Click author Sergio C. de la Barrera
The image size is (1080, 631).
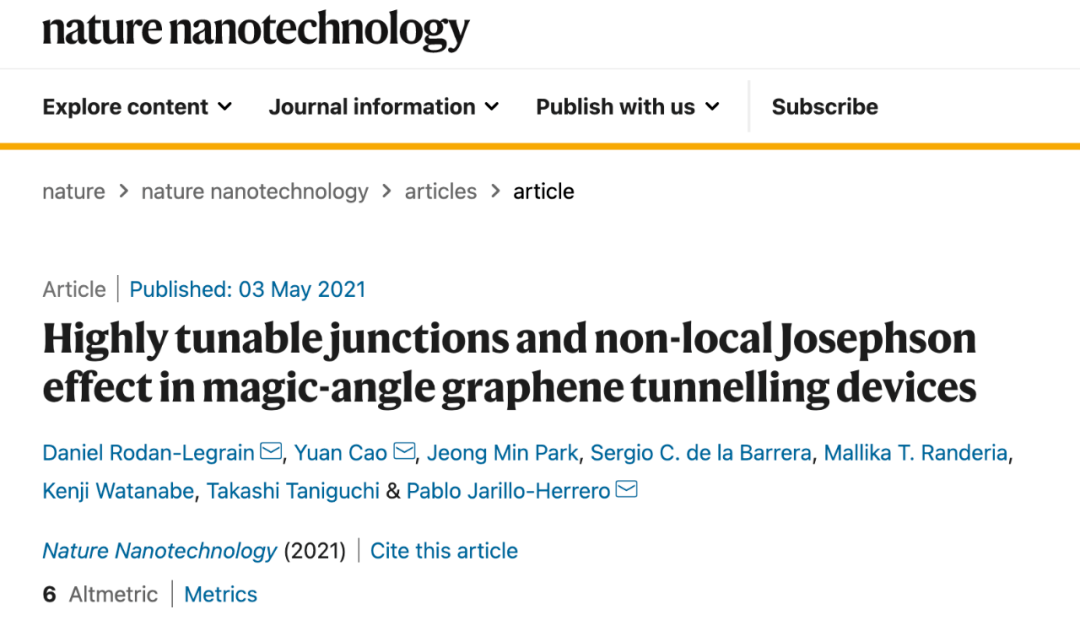[700, 453]
